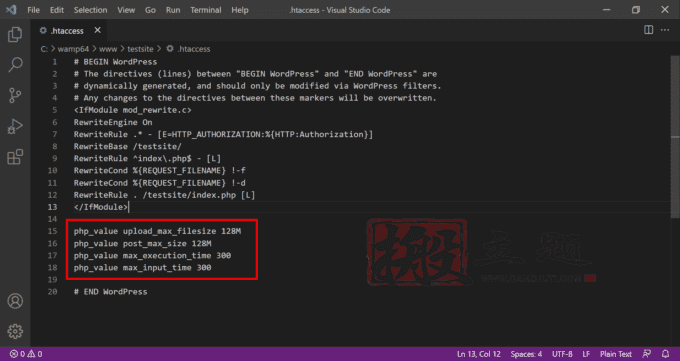Viewport: 680px width, 361px height.
Task: Open the Source Control view icon
Action: pyautogui.click(x=15, y=95)
